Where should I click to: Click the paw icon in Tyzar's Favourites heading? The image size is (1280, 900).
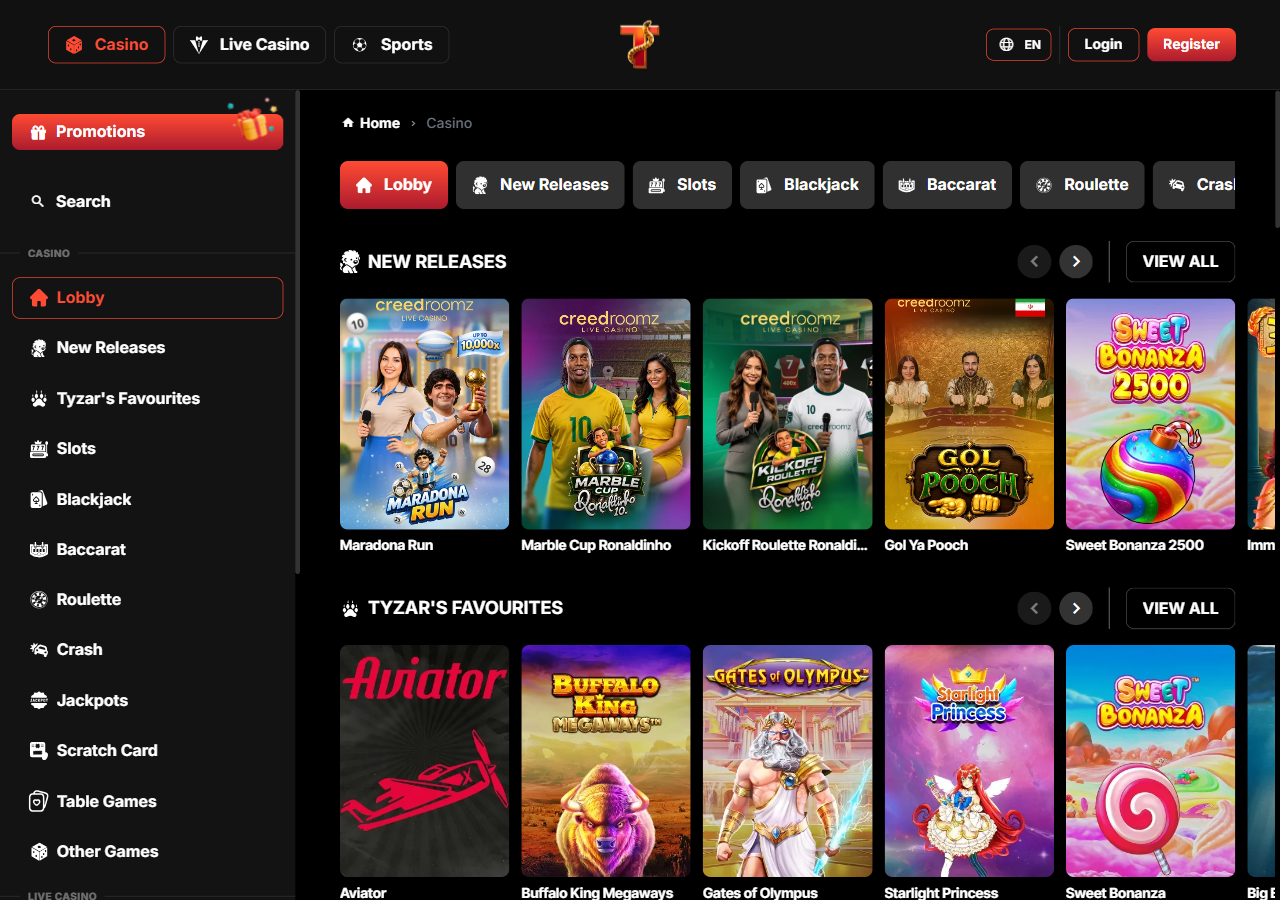point(350,608)
